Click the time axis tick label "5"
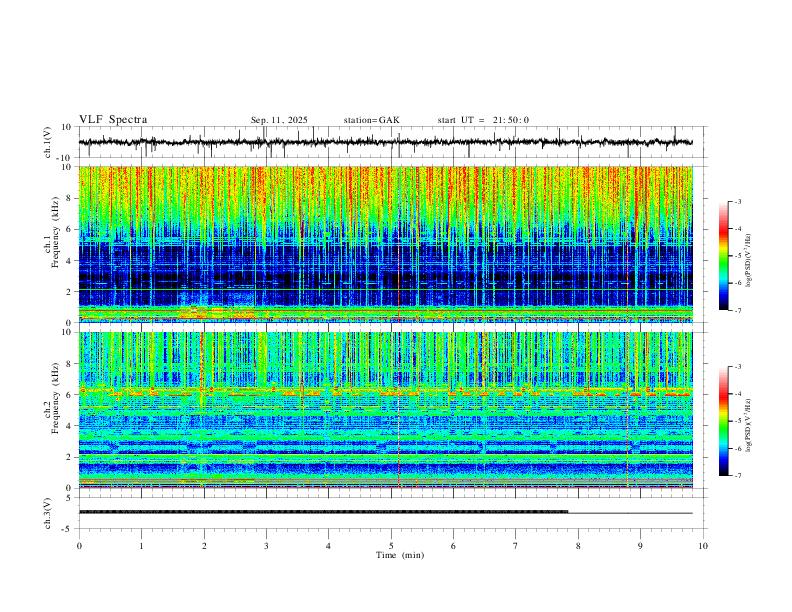The width and height of the screenshot is (792, 612). pos(391,546)
